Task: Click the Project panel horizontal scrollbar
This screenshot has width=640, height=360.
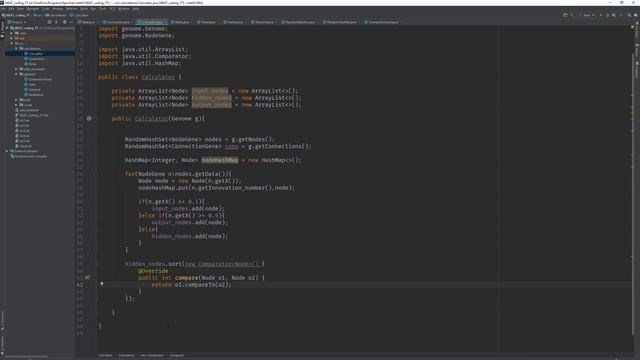Action: click(27, 357)
